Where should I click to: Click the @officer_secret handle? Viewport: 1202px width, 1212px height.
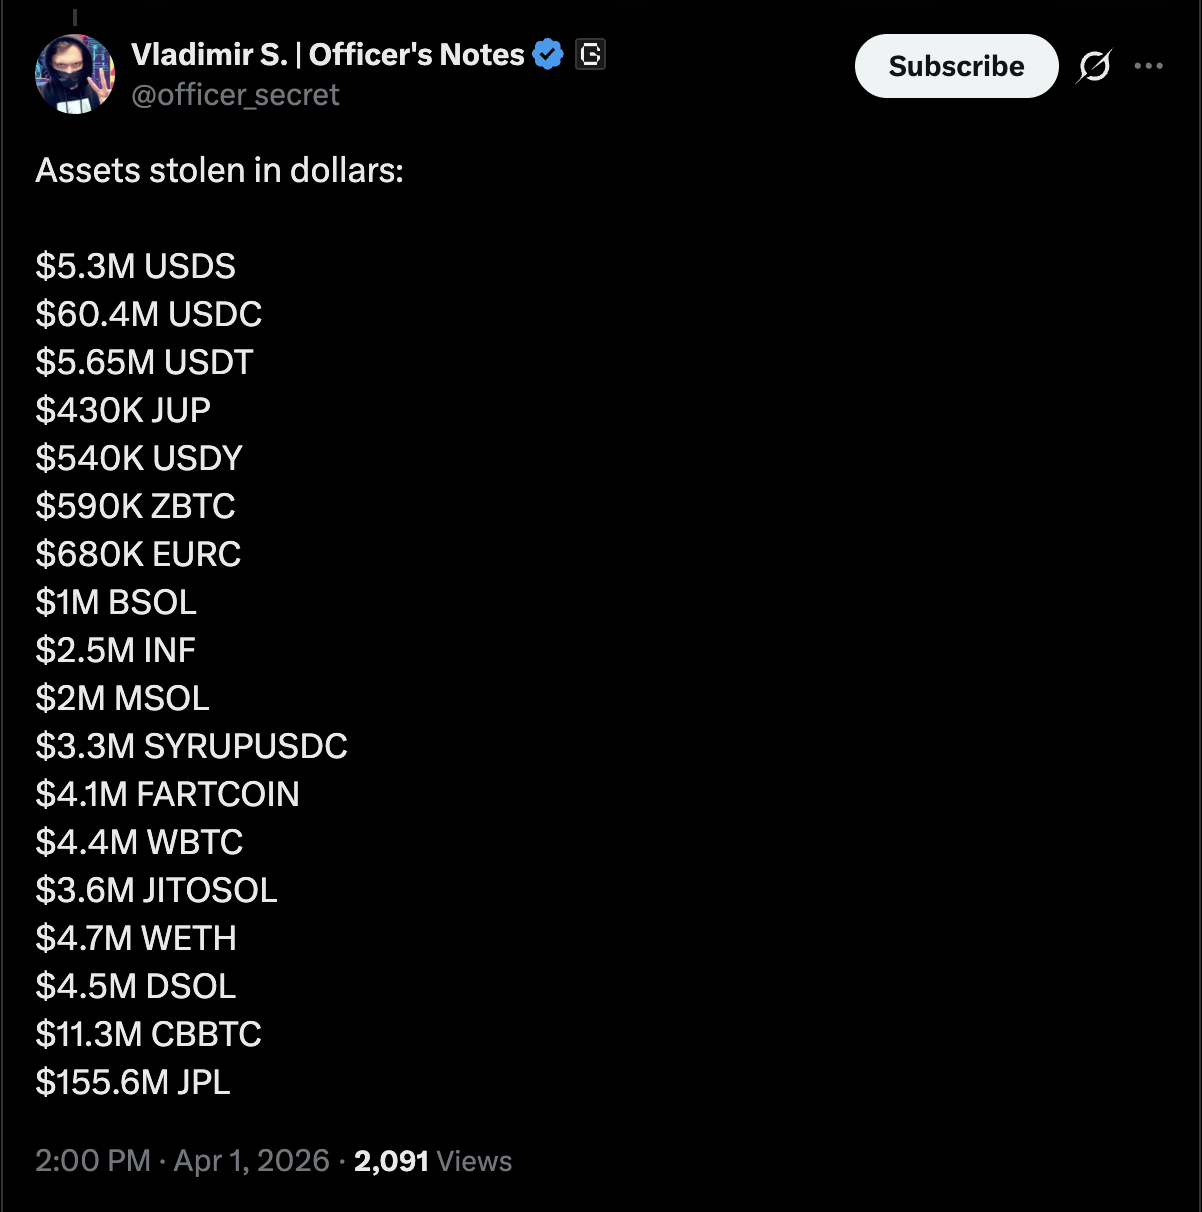pos(236,95)
